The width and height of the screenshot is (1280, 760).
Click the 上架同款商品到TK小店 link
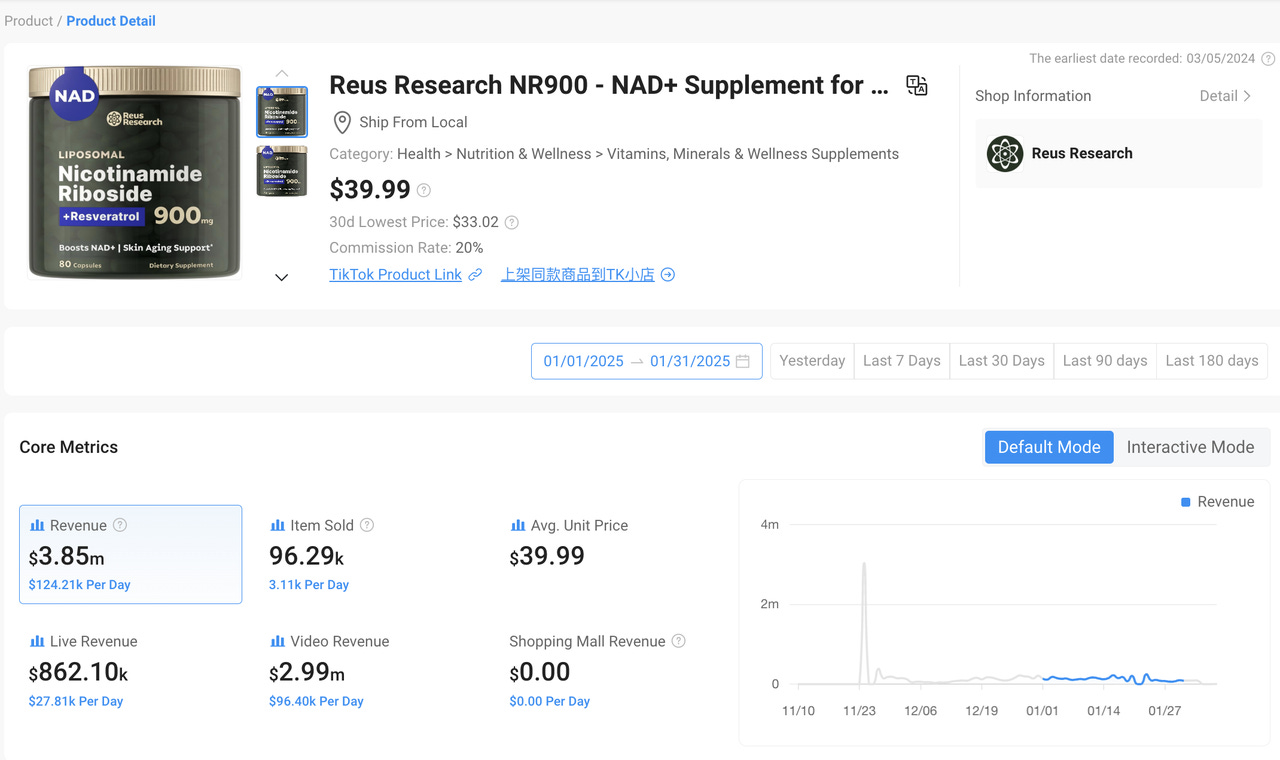(578, 274)
